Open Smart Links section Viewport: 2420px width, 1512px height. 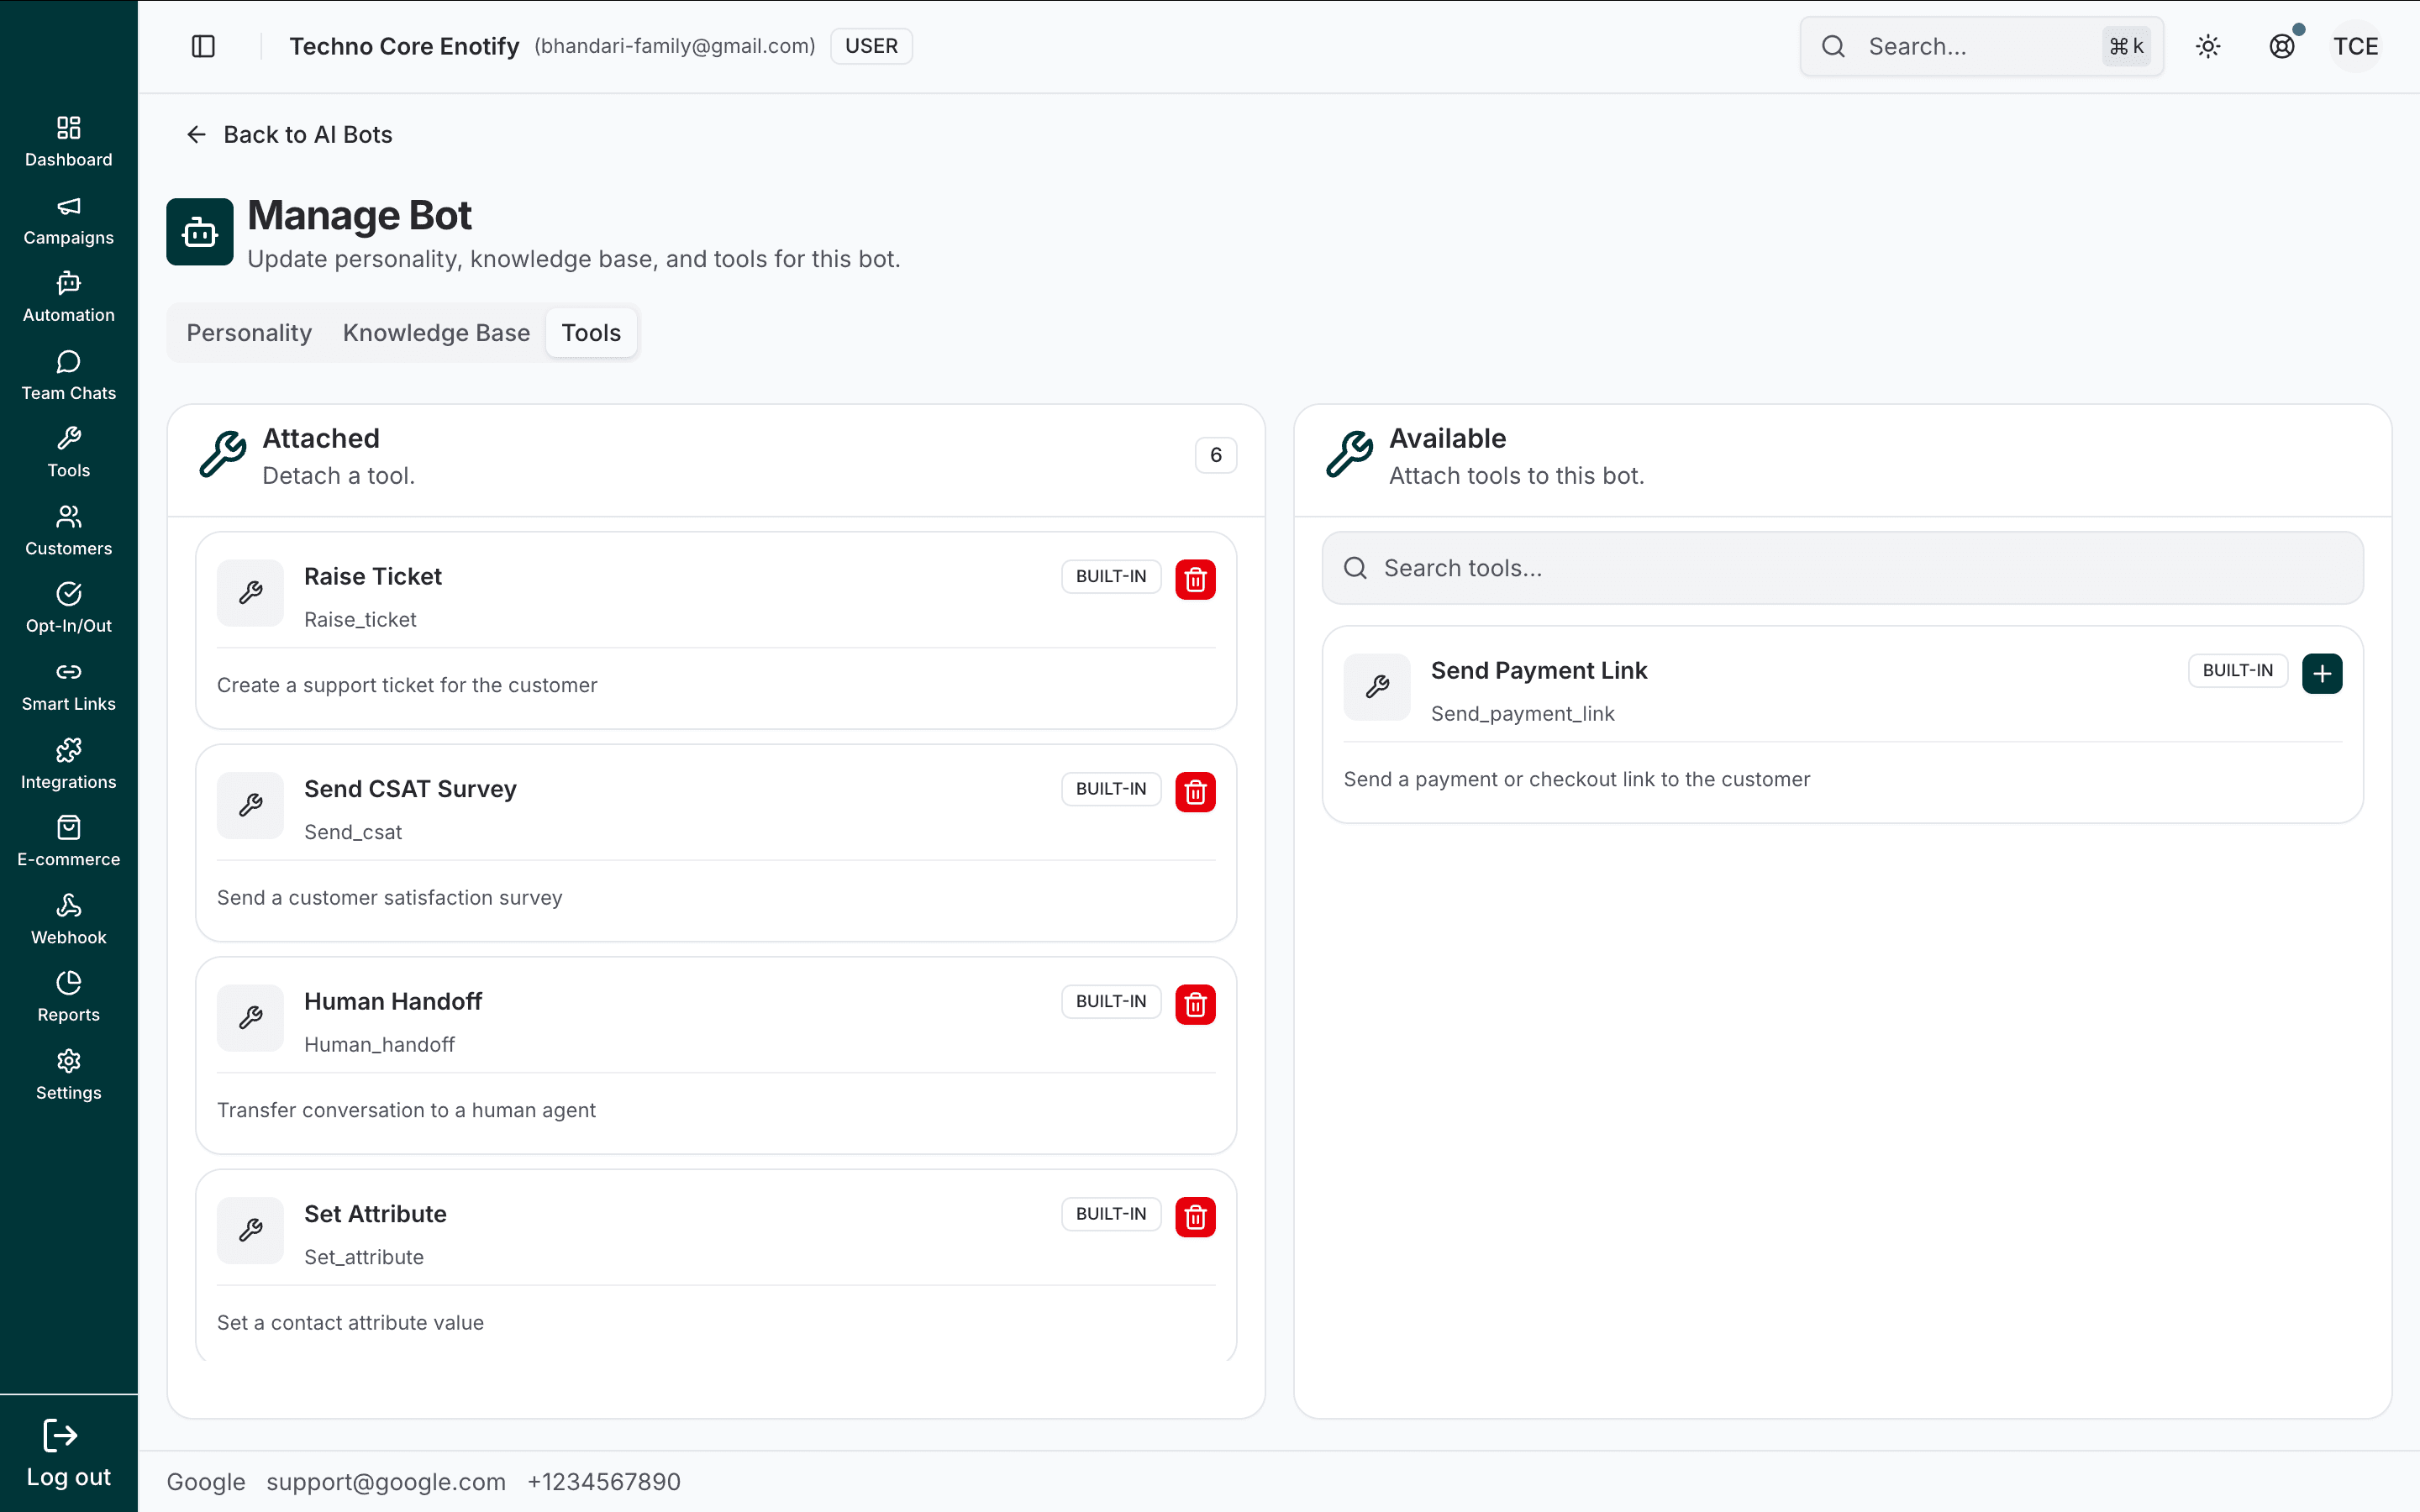tap(68, 686)
